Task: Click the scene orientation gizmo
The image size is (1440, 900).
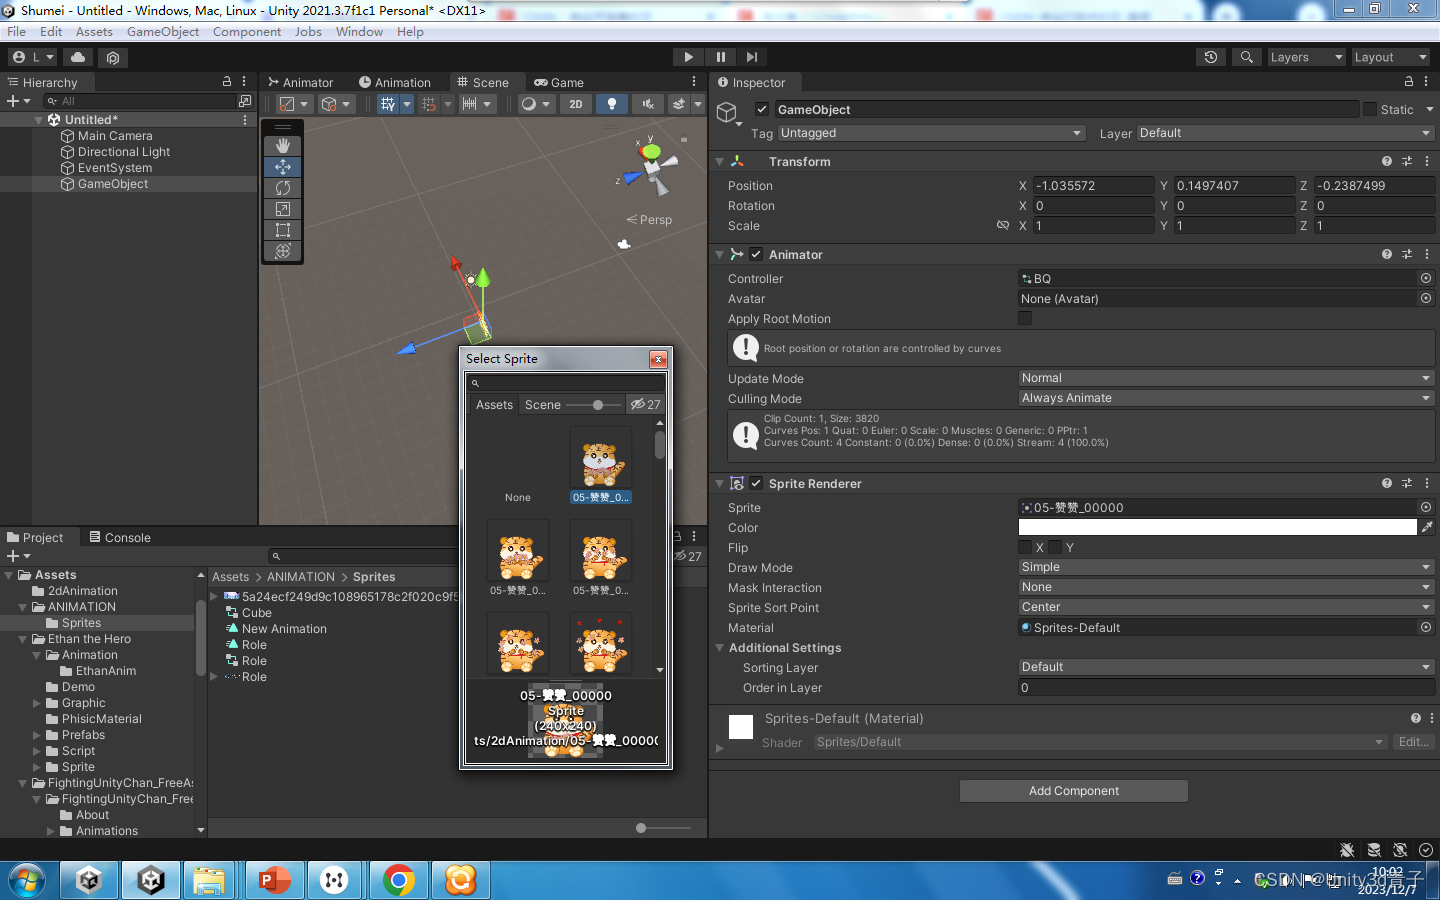Action: 651,166
